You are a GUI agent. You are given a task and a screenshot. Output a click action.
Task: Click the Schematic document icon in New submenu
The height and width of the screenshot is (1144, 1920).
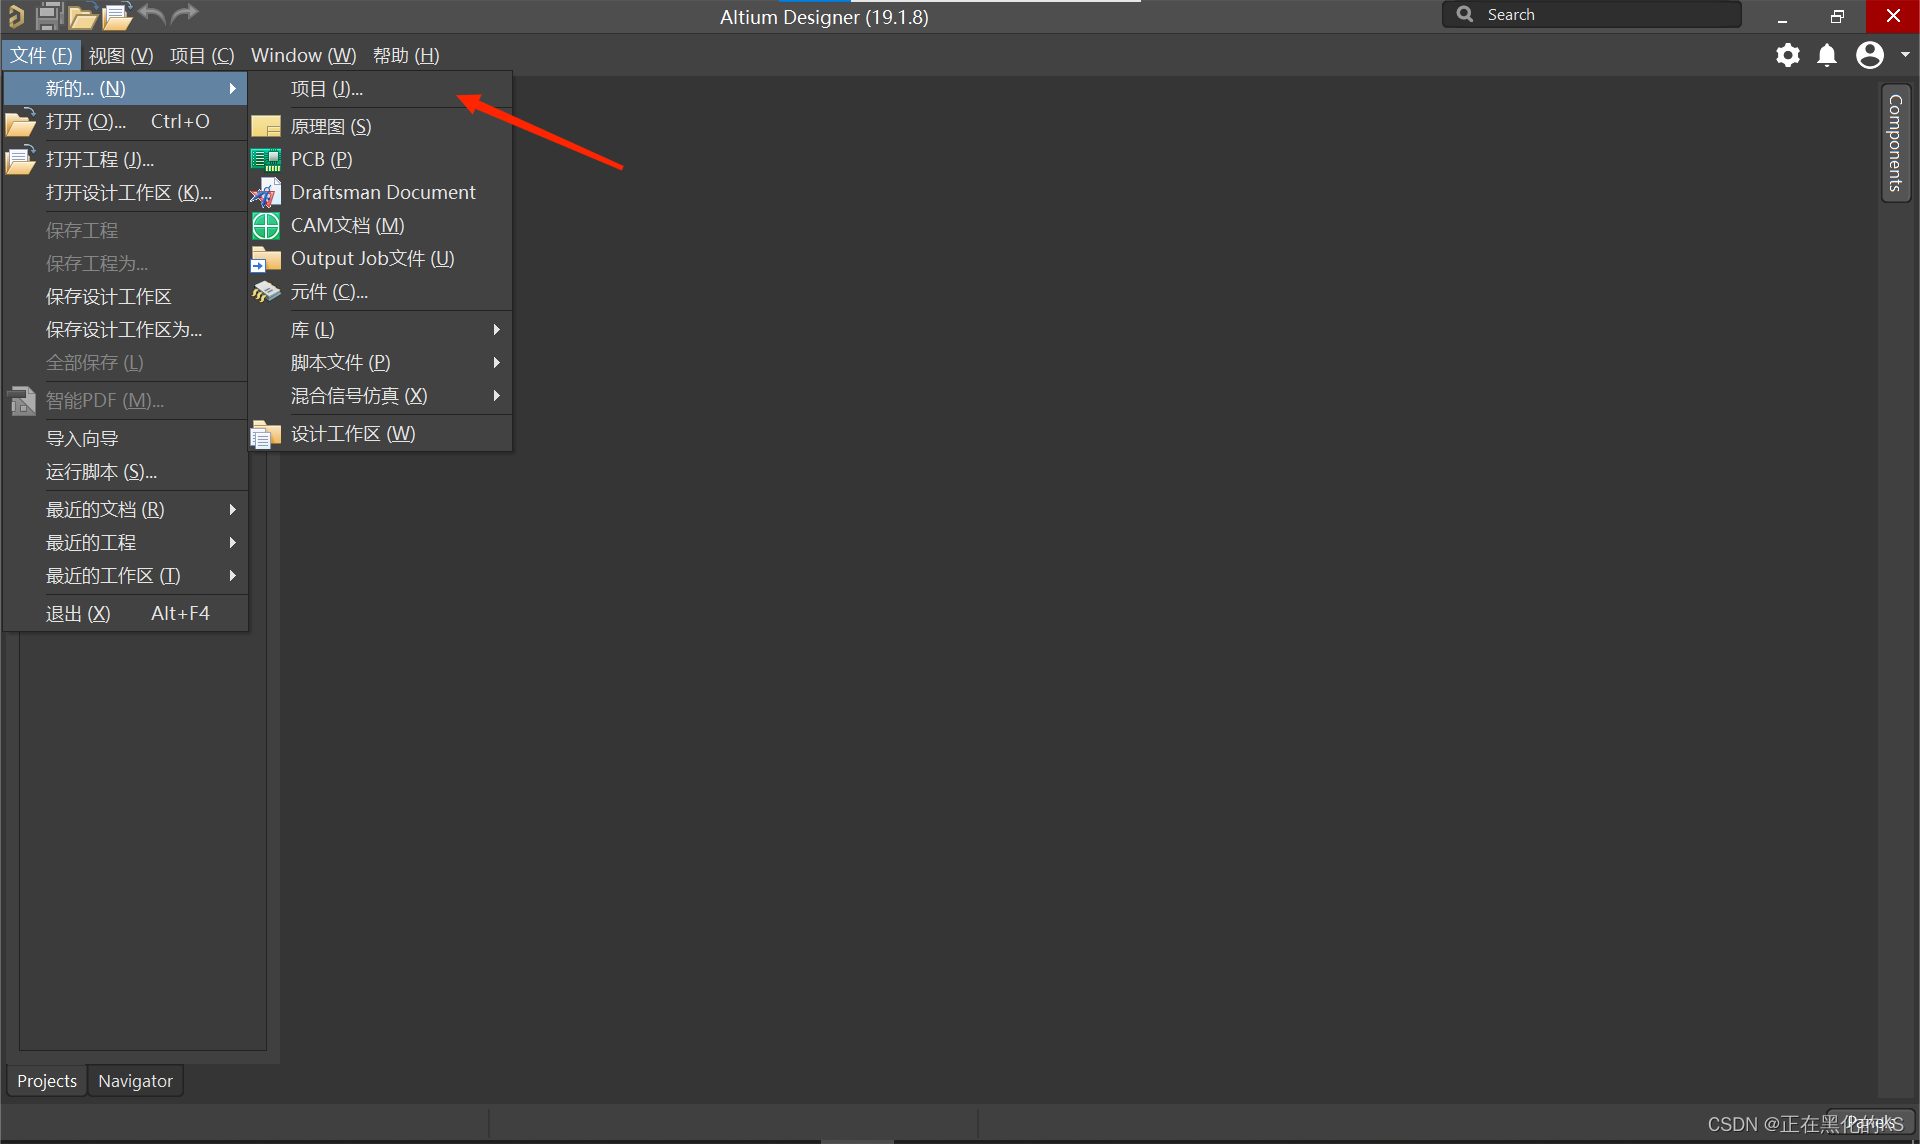tap(266, 127)
